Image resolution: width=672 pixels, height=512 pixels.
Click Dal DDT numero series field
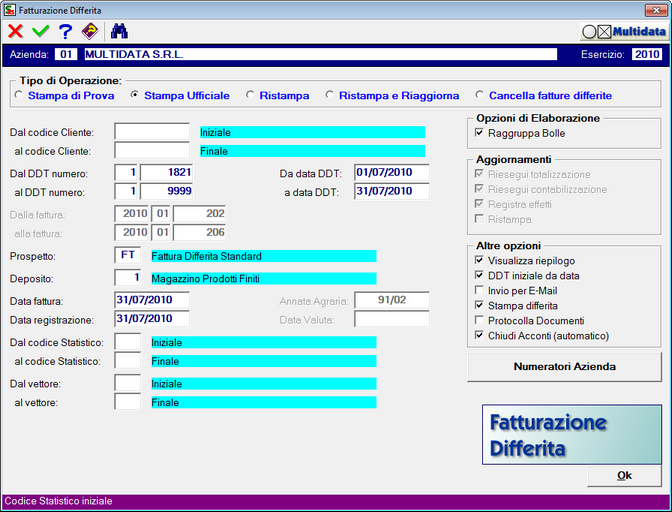126,173
